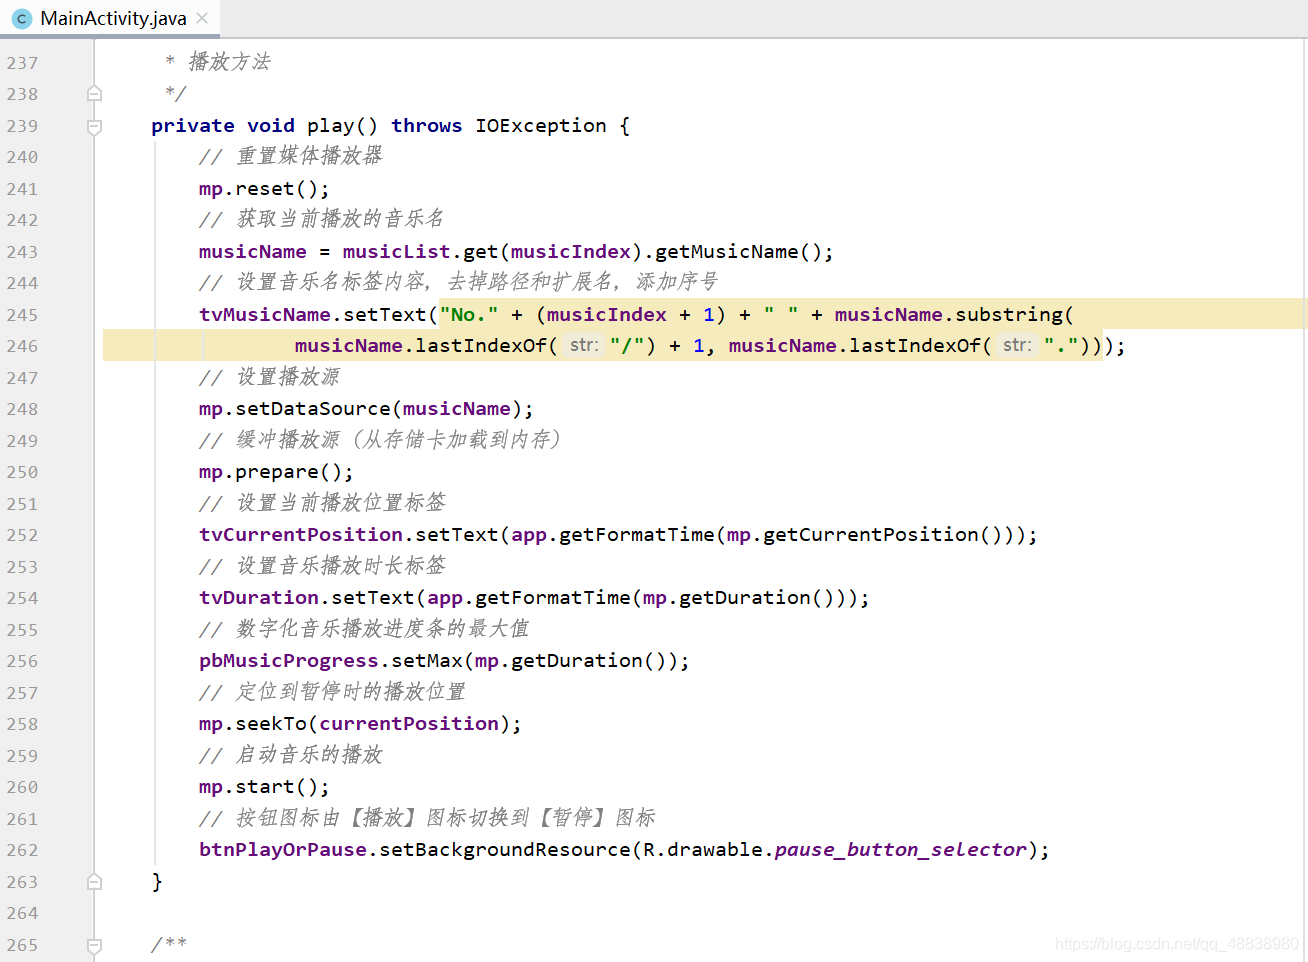
Task: Click pbMusicProgress on line 256
Action: coord(289,661)
